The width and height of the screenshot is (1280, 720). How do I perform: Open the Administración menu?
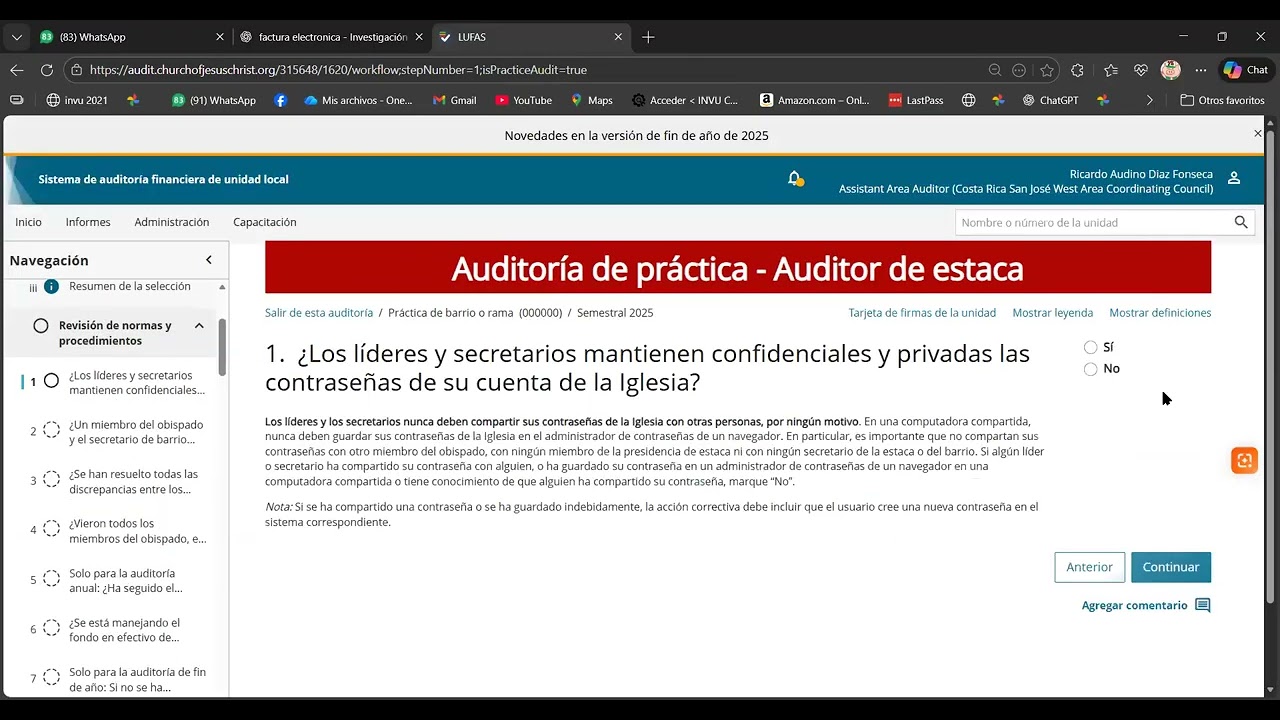172,222
